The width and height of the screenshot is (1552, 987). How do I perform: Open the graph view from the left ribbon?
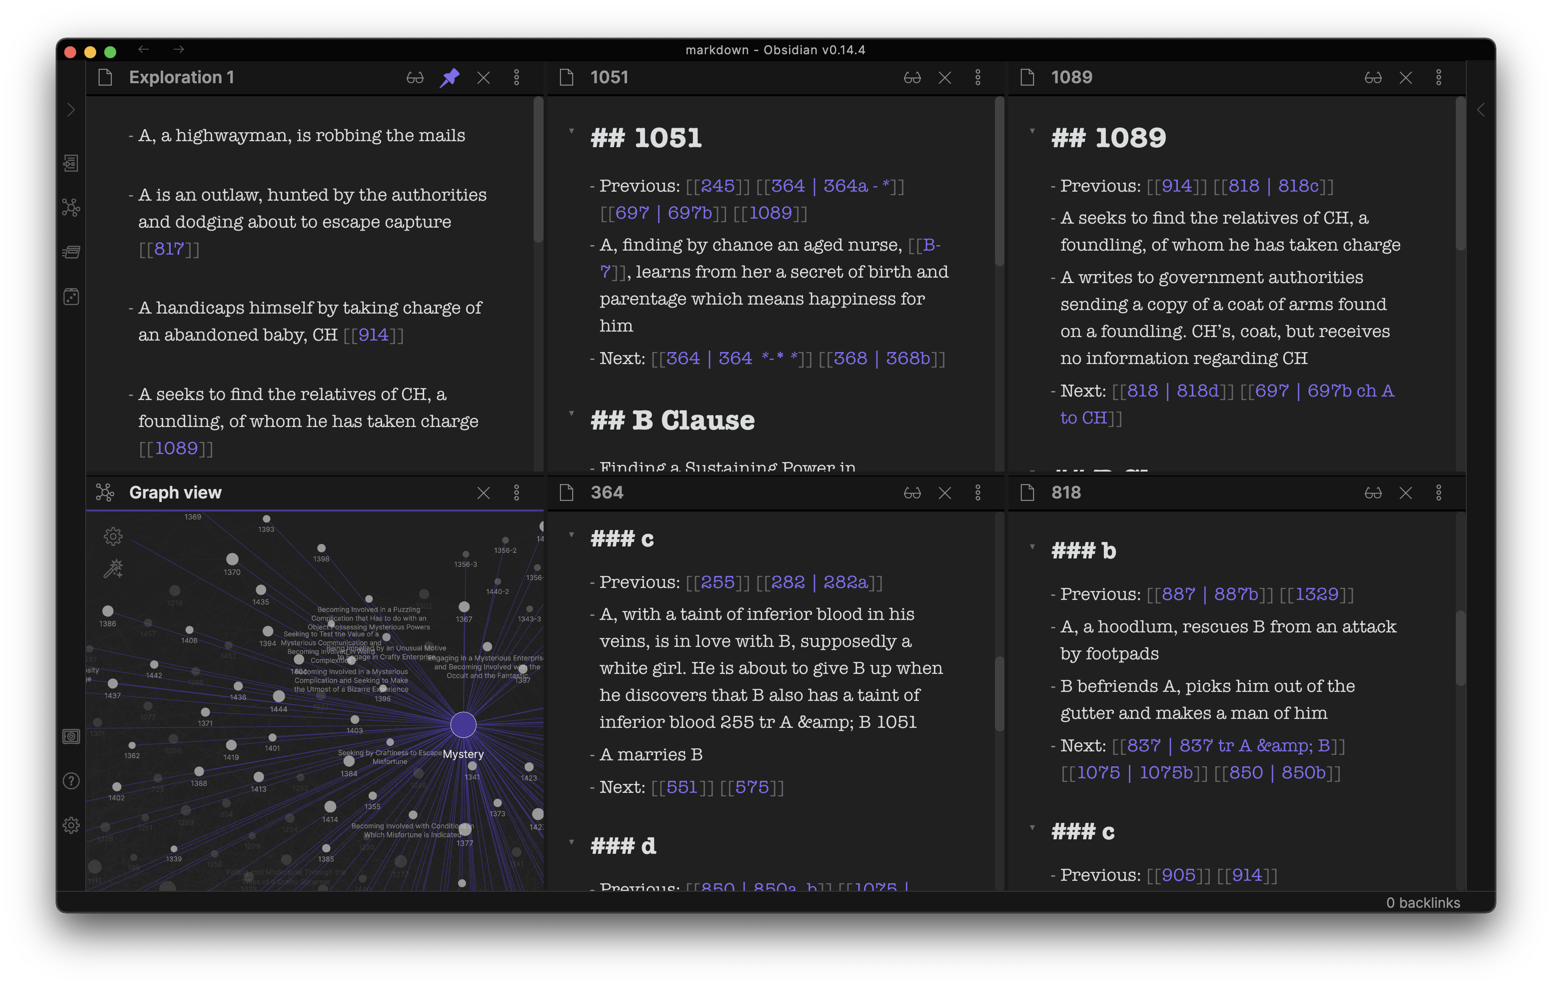71,208
